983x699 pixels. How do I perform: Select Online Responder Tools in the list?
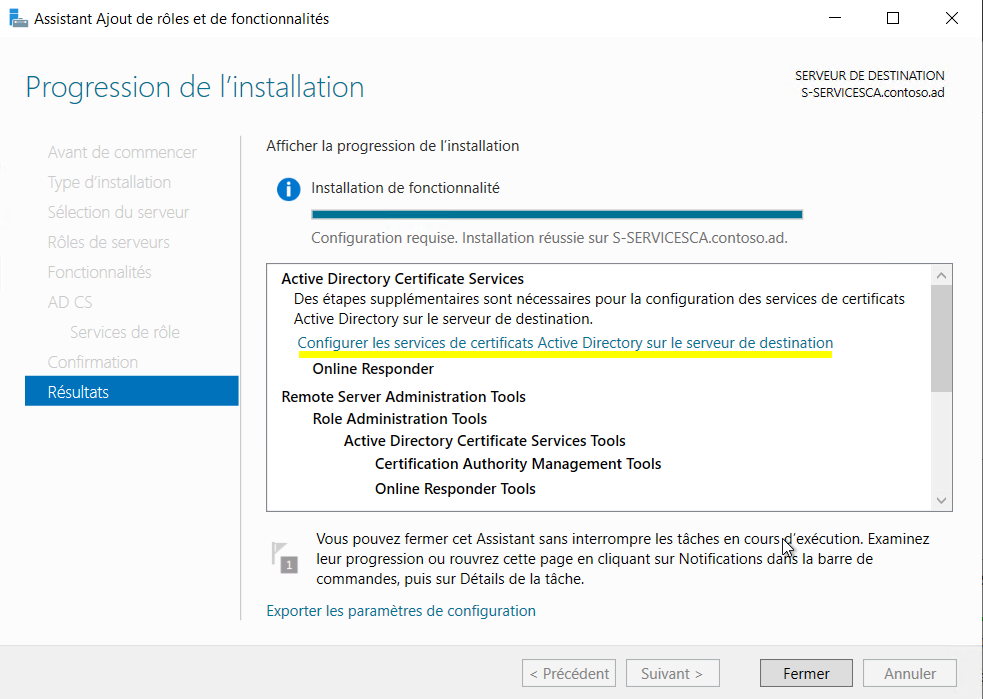[455, 488]
